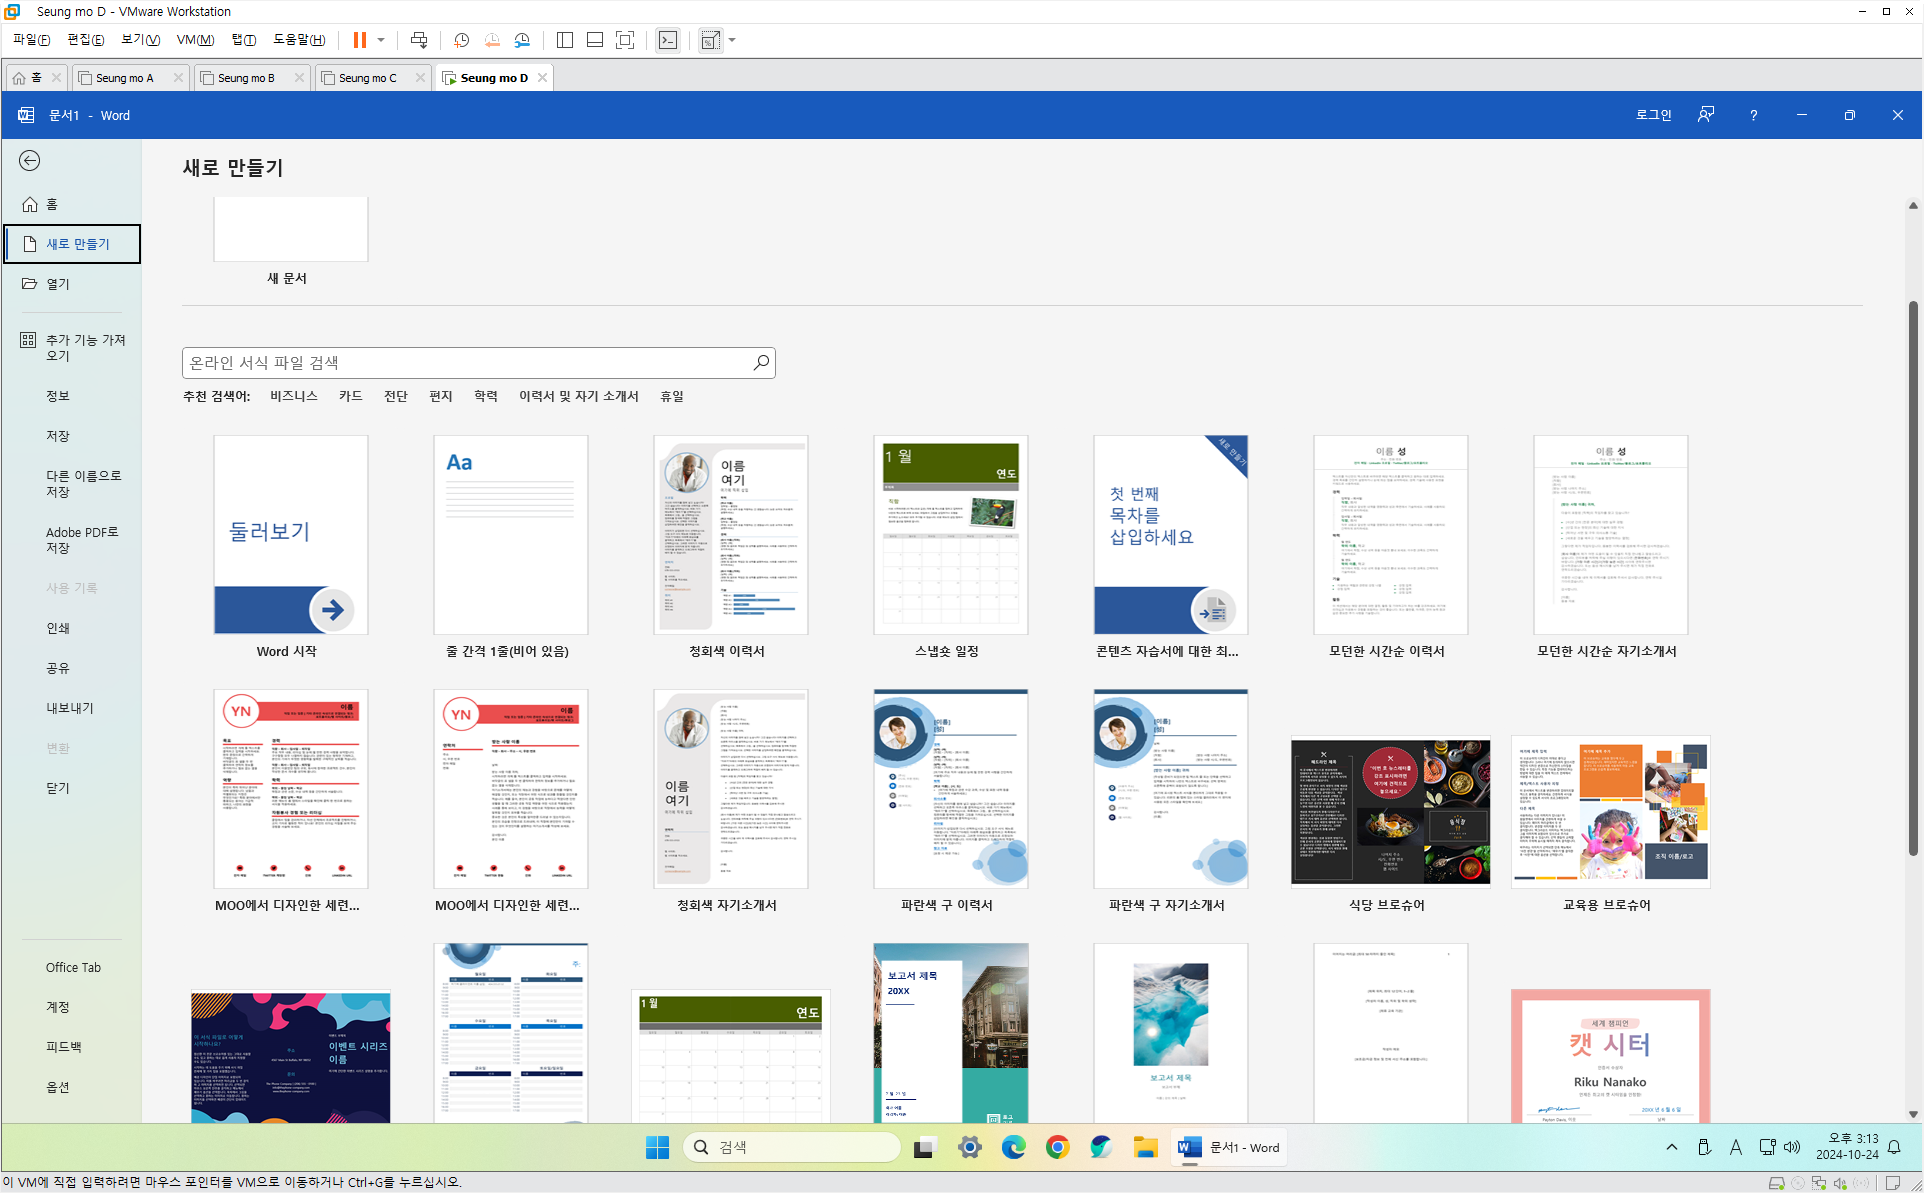The image size is (1924, 1193).
Task: Pause the virtual machine with the orange pause icon
Action: coord(359,40)
